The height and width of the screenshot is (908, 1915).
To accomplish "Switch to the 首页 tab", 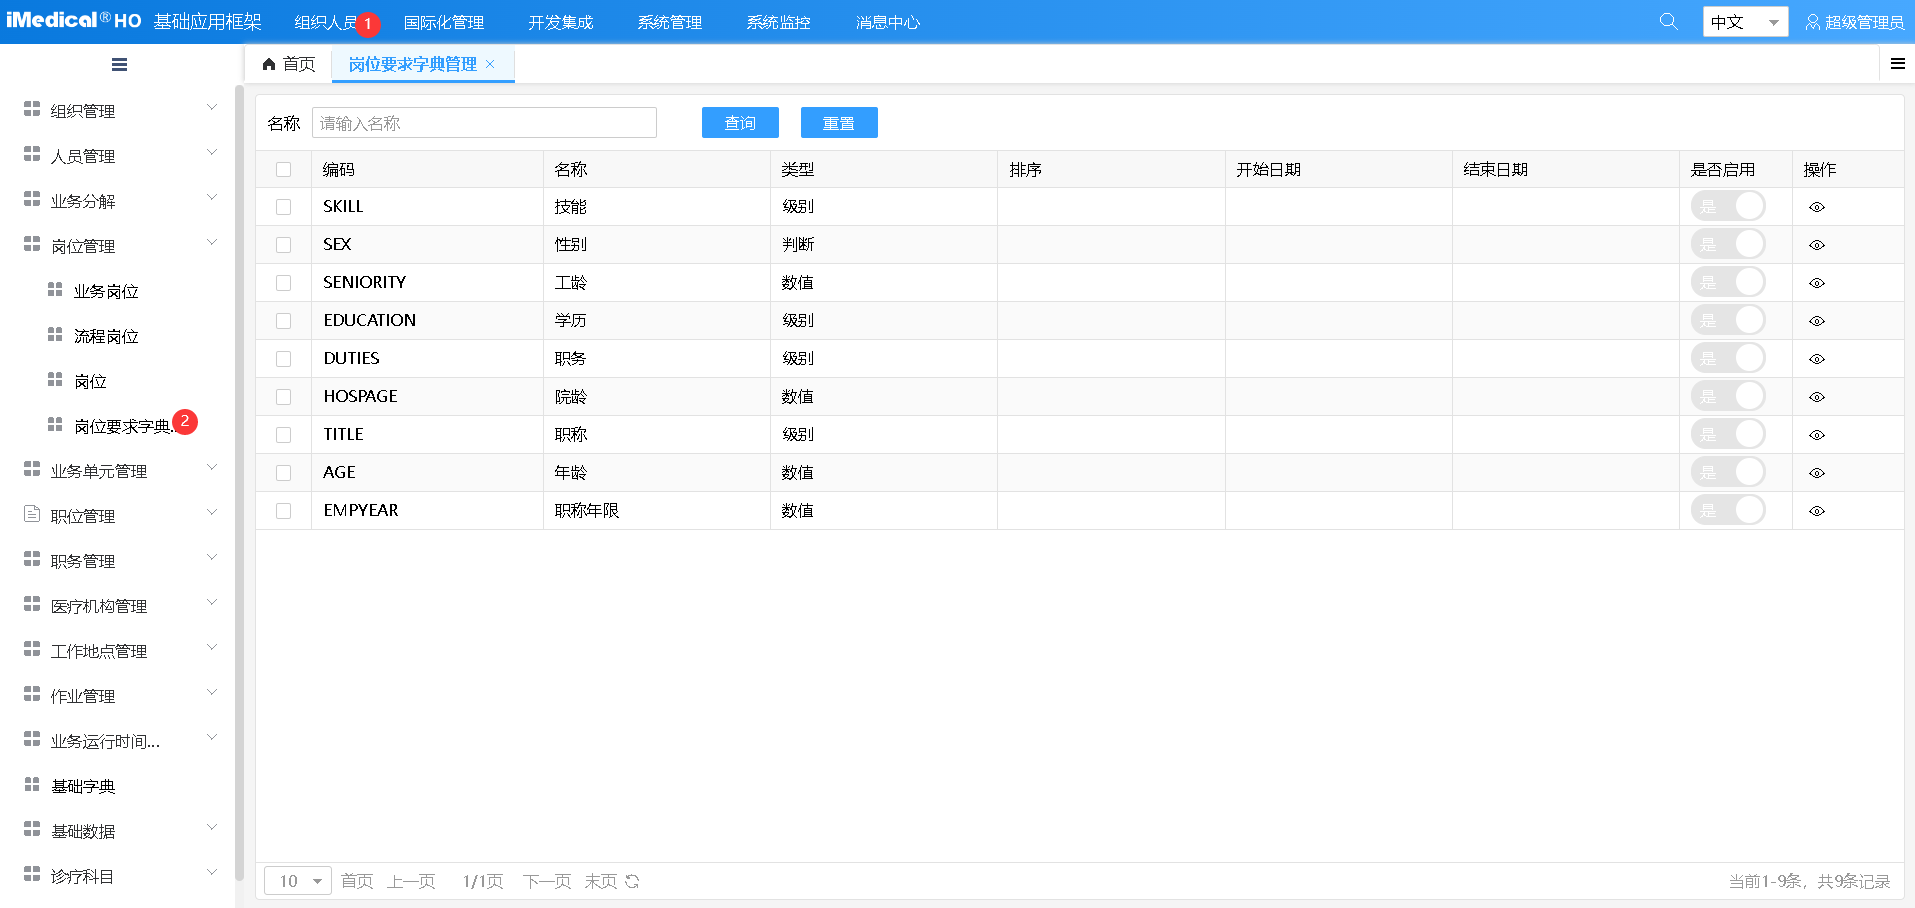I will pyautogui.click(x=289, y=64).
